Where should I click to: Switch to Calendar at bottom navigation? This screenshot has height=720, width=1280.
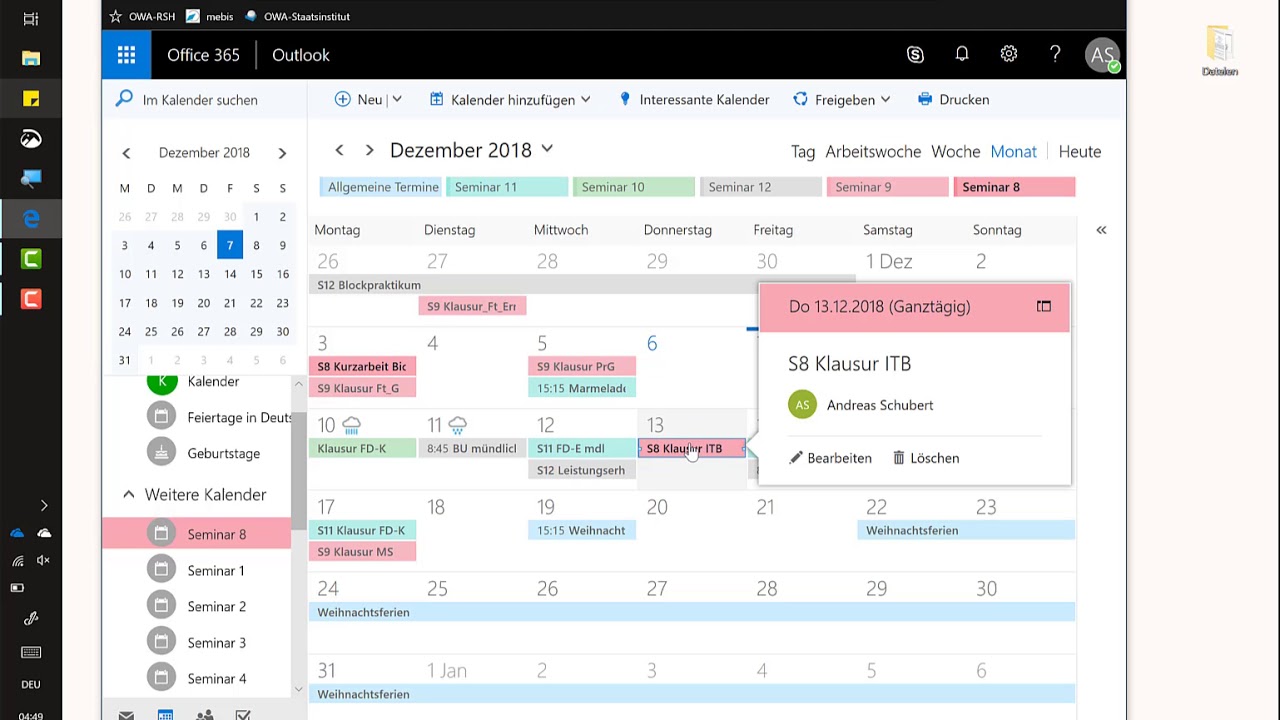(x=165, y=715)
